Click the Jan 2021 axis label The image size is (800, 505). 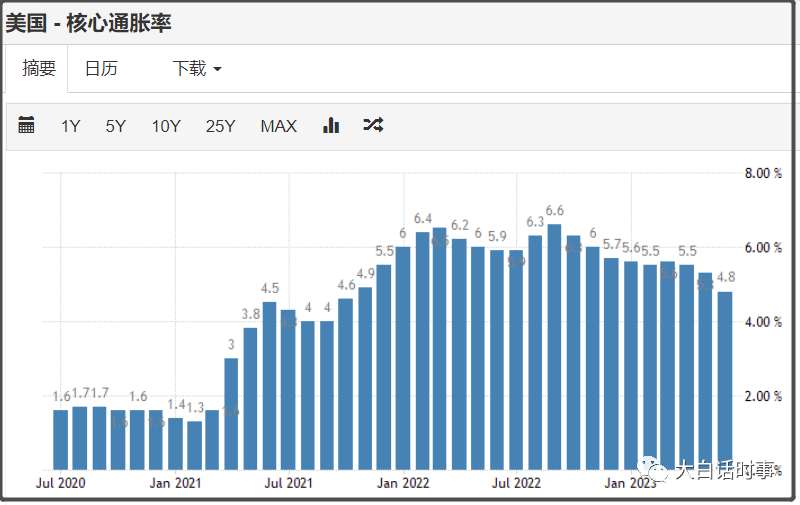click(175, 483)
